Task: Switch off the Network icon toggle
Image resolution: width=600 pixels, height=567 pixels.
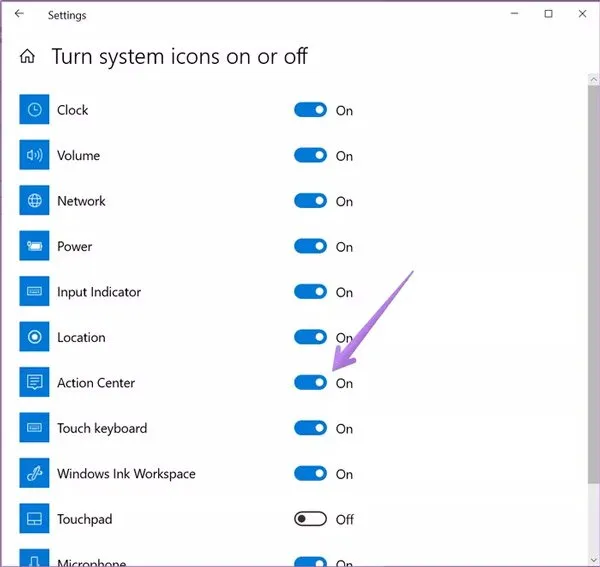Action: [311, 201]
